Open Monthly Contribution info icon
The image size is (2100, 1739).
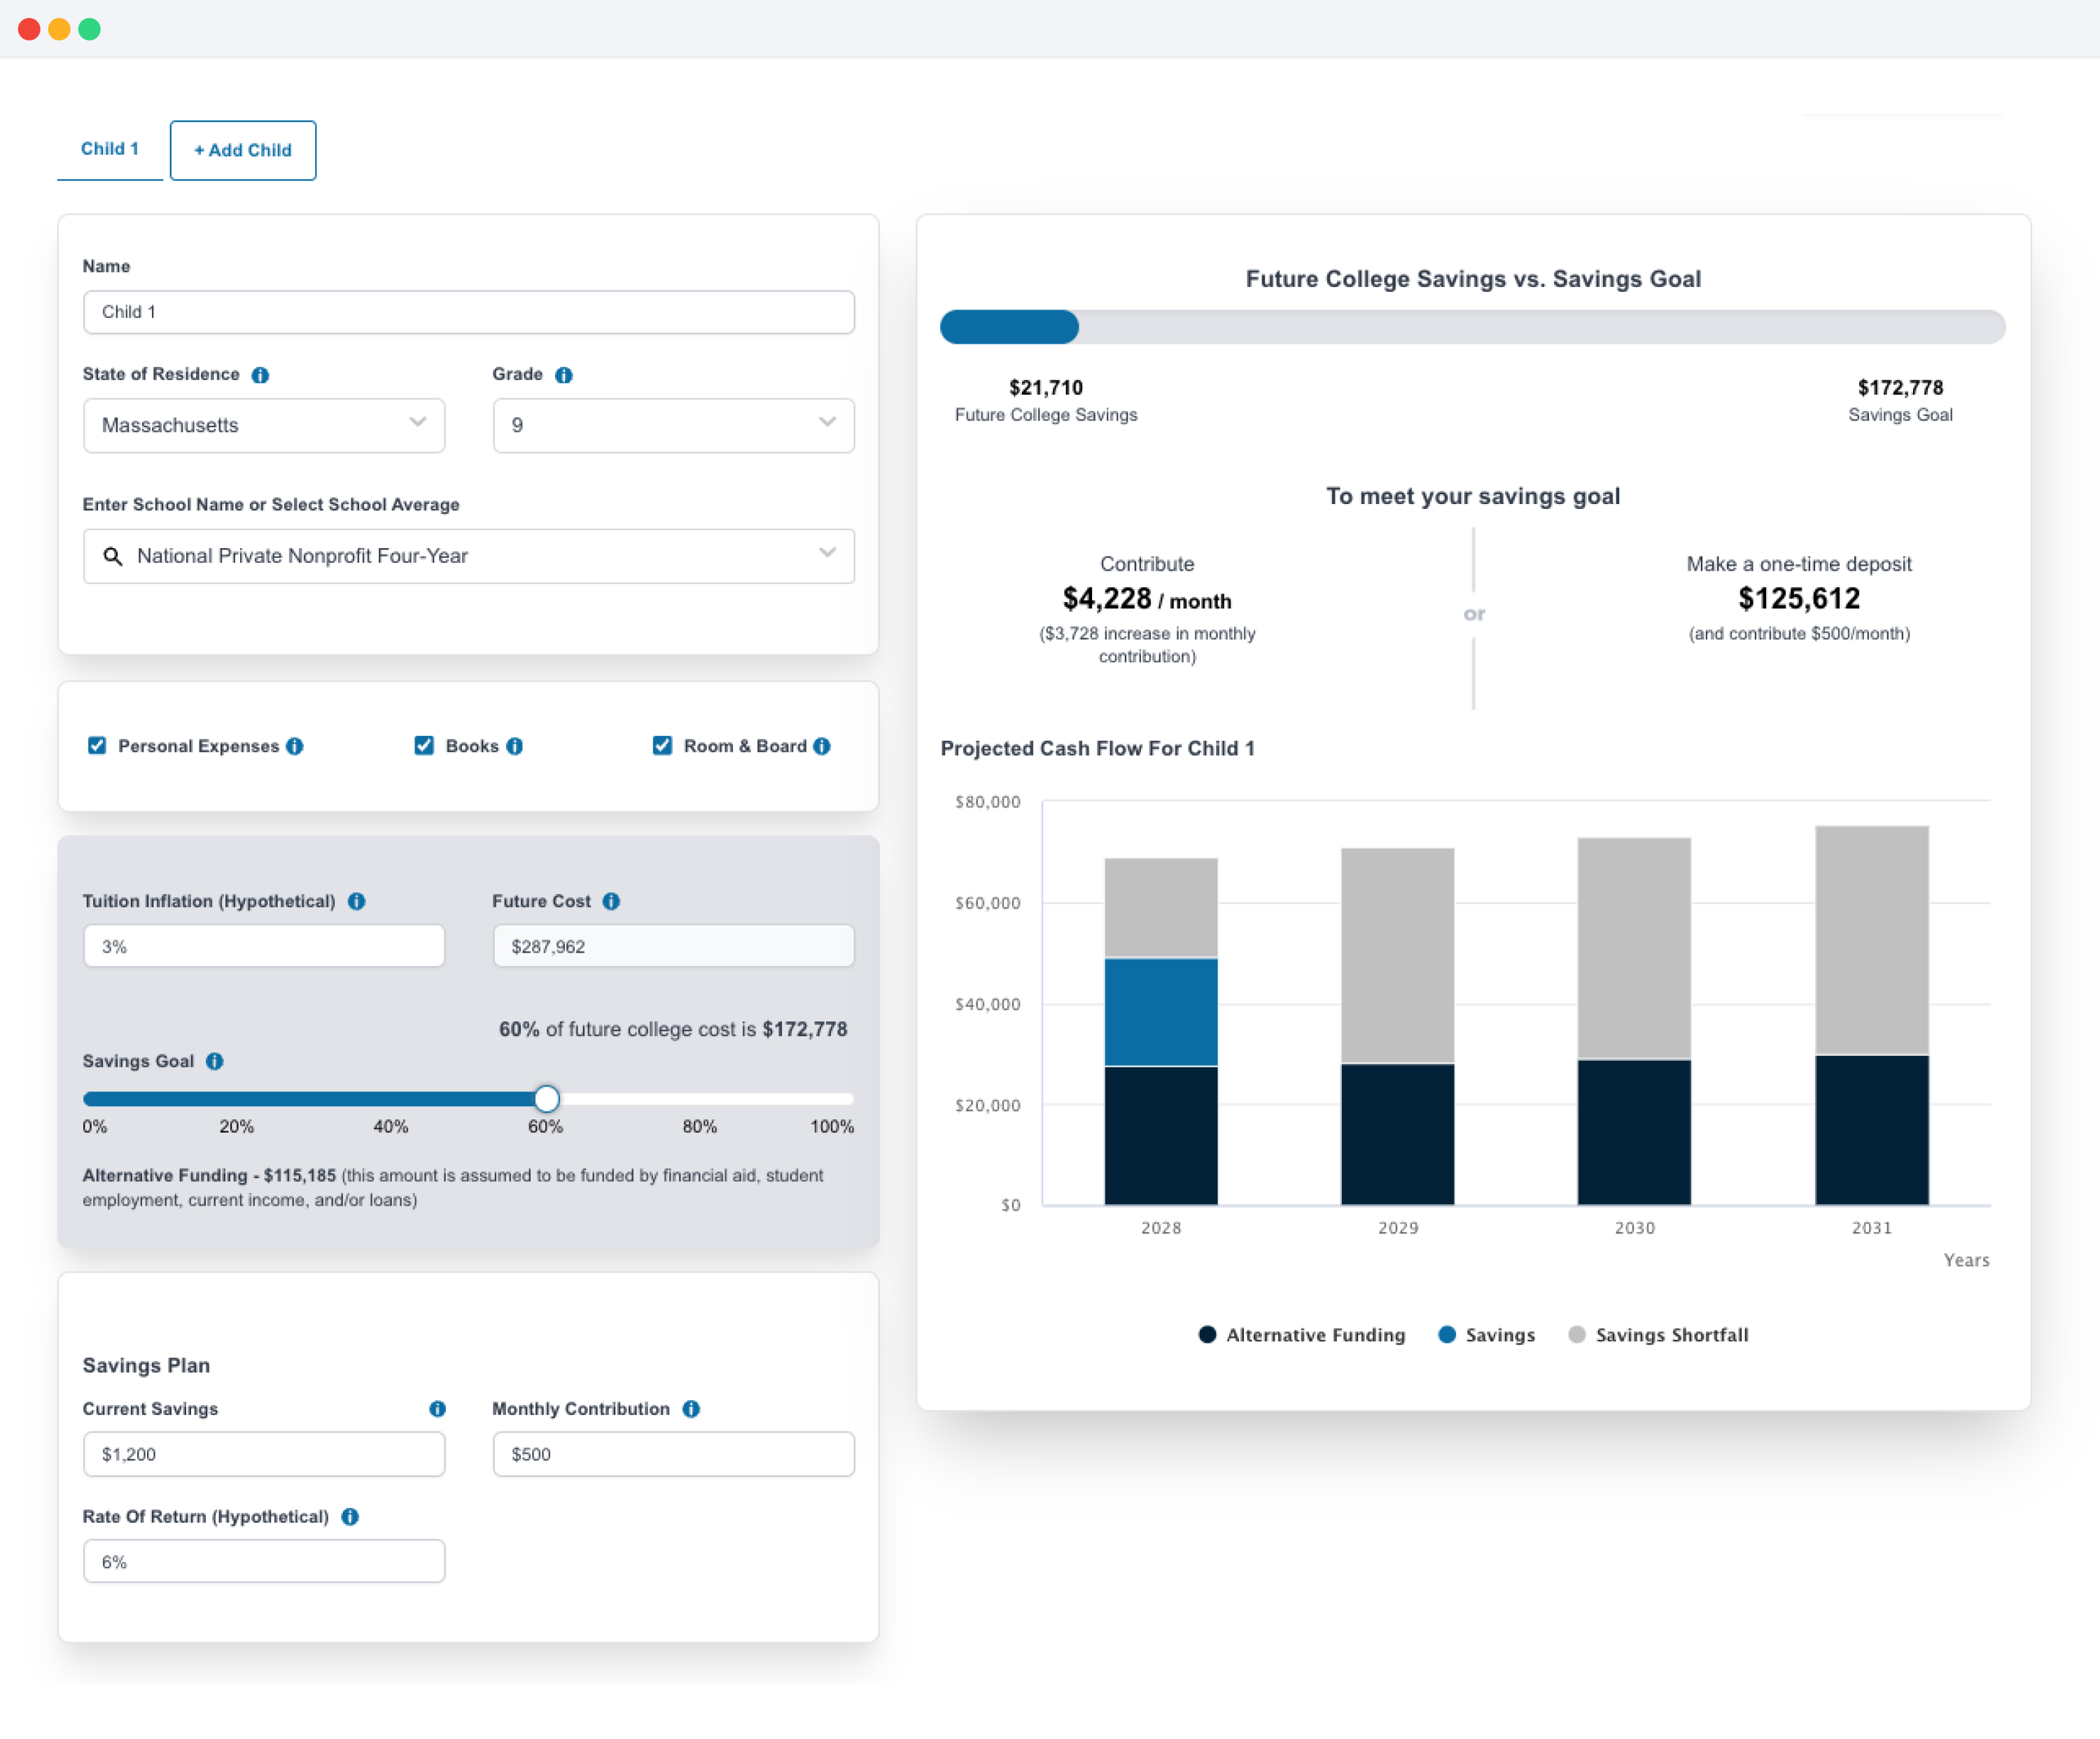(x=692, y=1409)
